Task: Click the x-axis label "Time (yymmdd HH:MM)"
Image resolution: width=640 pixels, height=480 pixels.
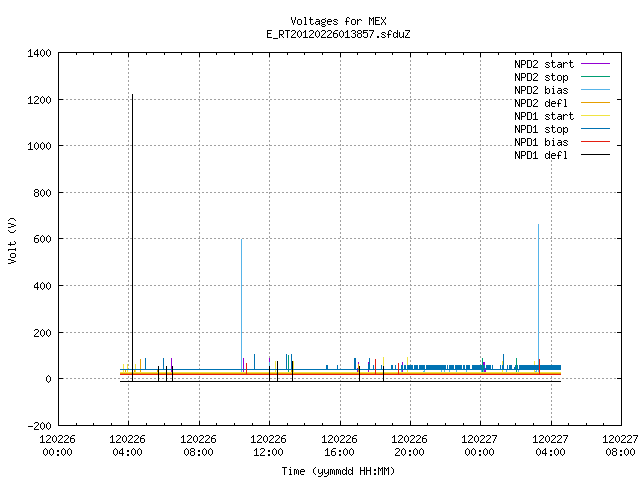Action: 338,471
